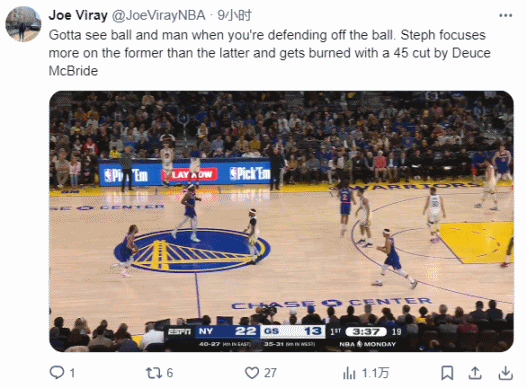The height and width of the screenshot is (388, 527).
Task: Click the reply speech bubble icon
Action: coord(57,373)
